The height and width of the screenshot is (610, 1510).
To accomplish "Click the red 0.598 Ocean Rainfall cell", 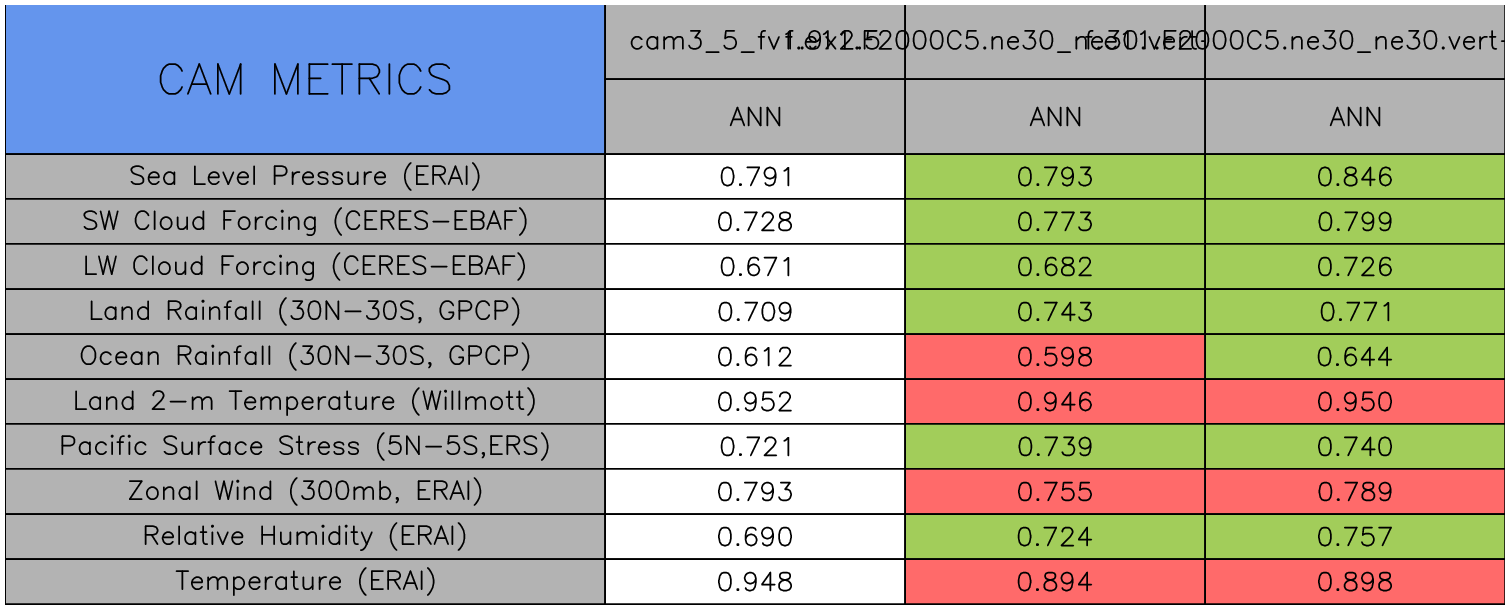I will [1055, 357].
